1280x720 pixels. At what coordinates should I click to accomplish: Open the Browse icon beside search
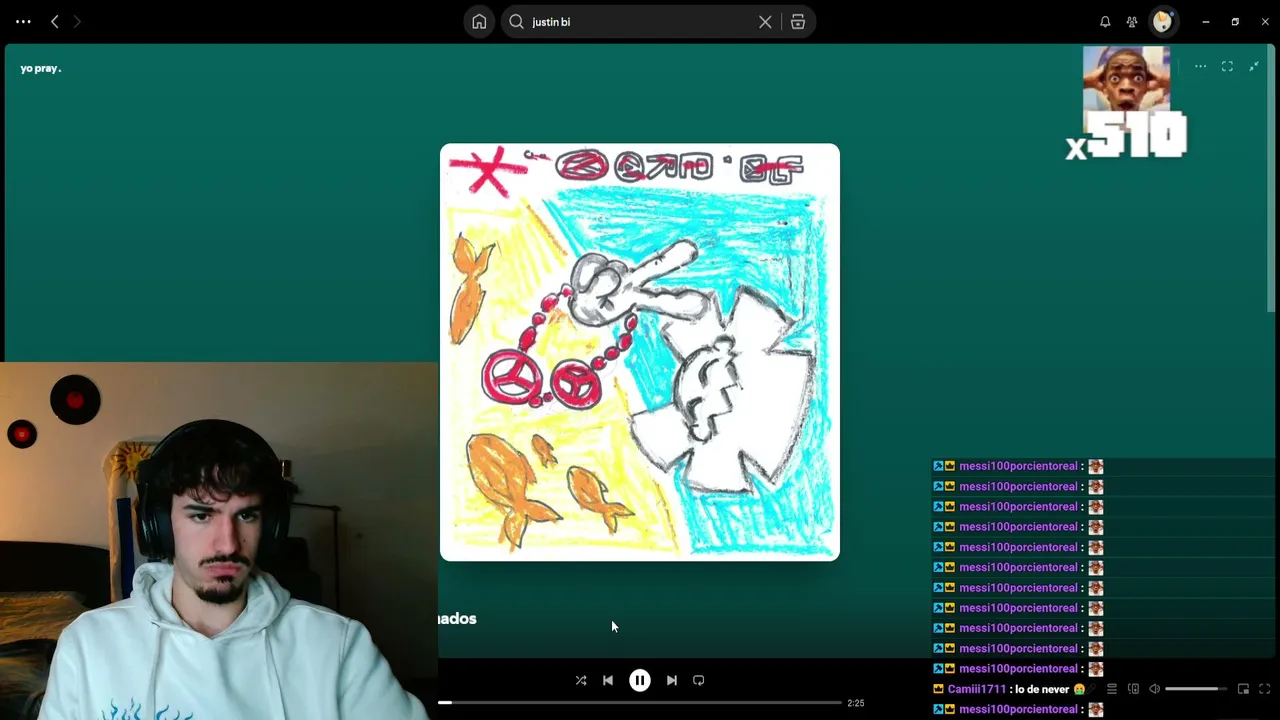pos(798,22)
